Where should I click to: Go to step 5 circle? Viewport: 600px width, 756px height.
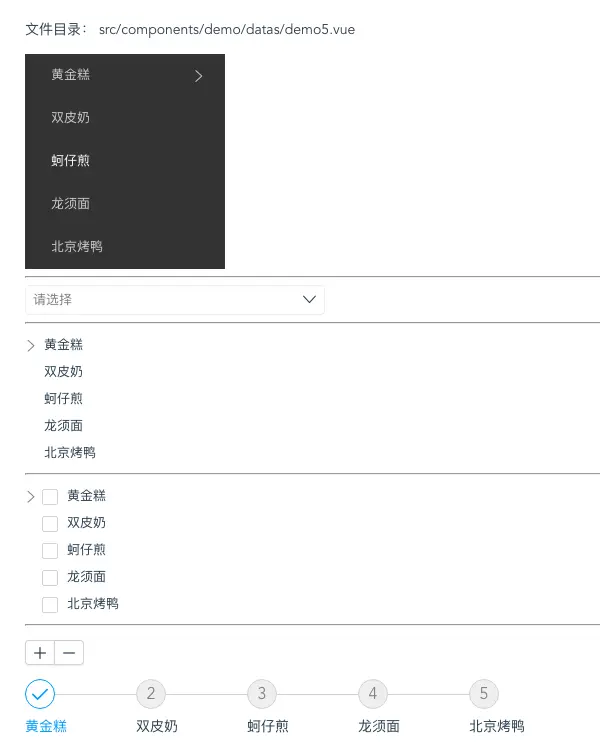coord(484,694)
